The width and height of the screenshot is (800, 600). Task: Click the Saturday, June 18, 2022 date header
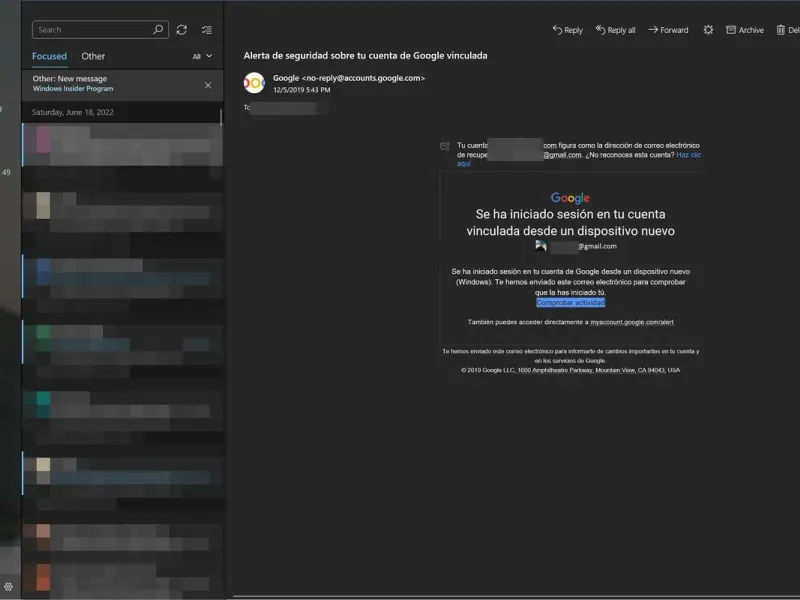click(x=73, y=112)
